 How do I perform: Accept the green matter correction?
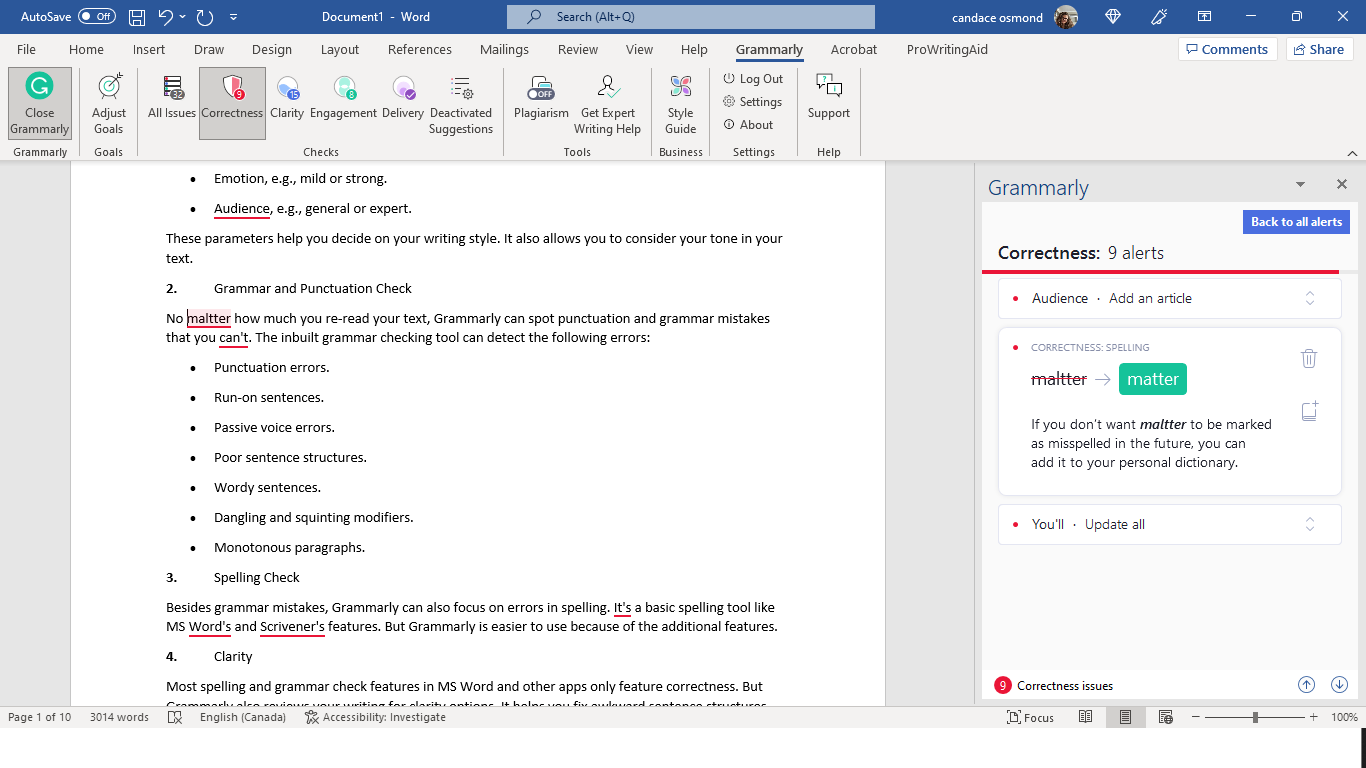(x=1152, y=379)
